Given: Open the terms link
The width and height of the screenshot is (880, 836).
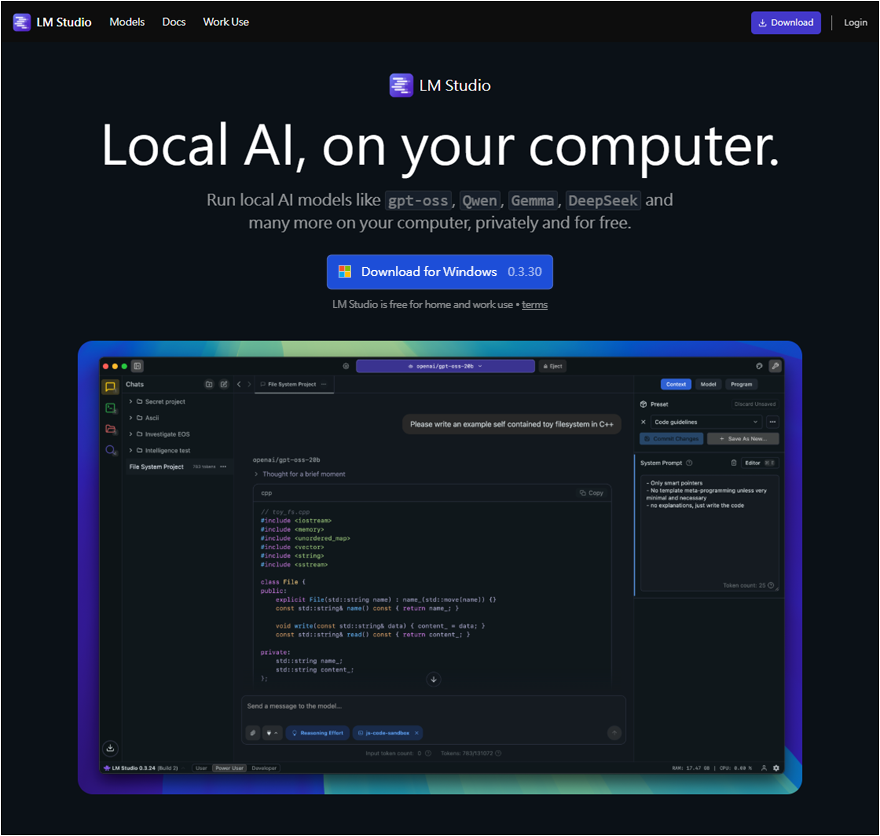Looking at the screenshot, I should [534, 305].
